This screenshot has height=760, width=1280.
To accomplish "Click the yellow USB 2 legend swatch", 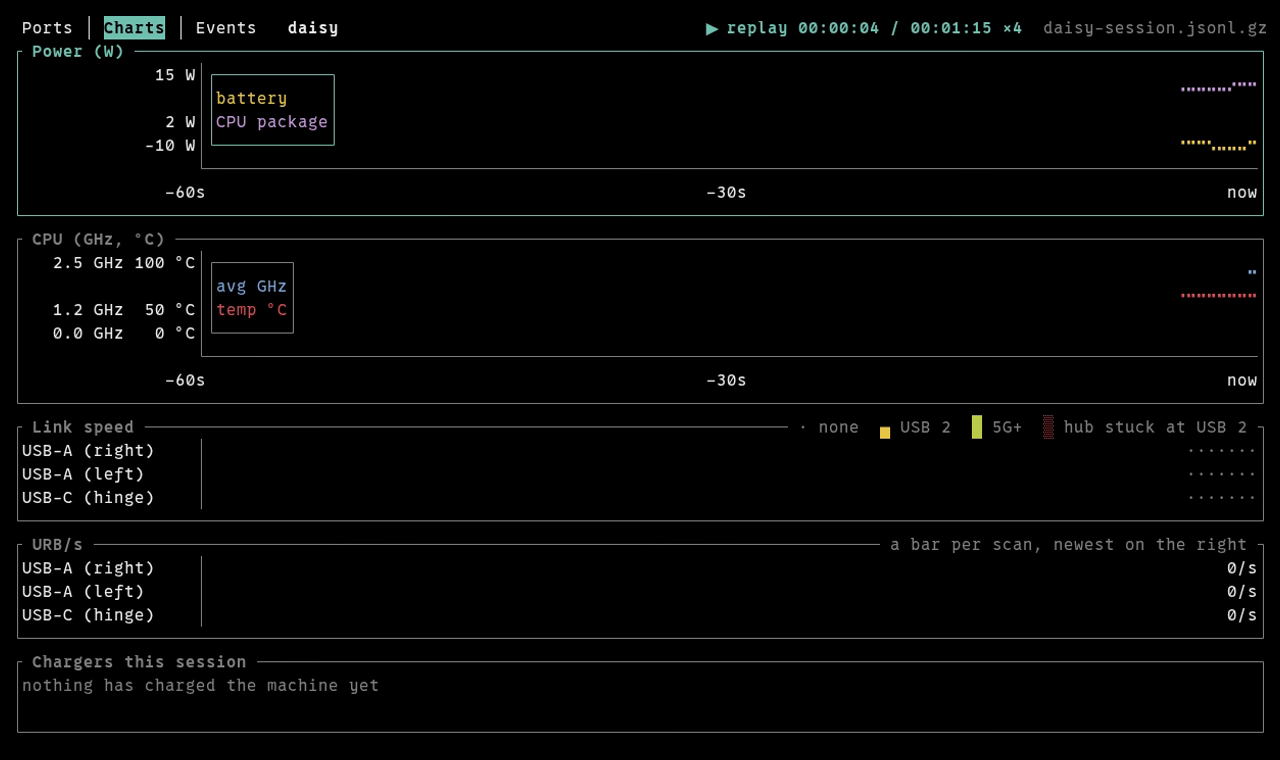I will click(x=885, y=432).
